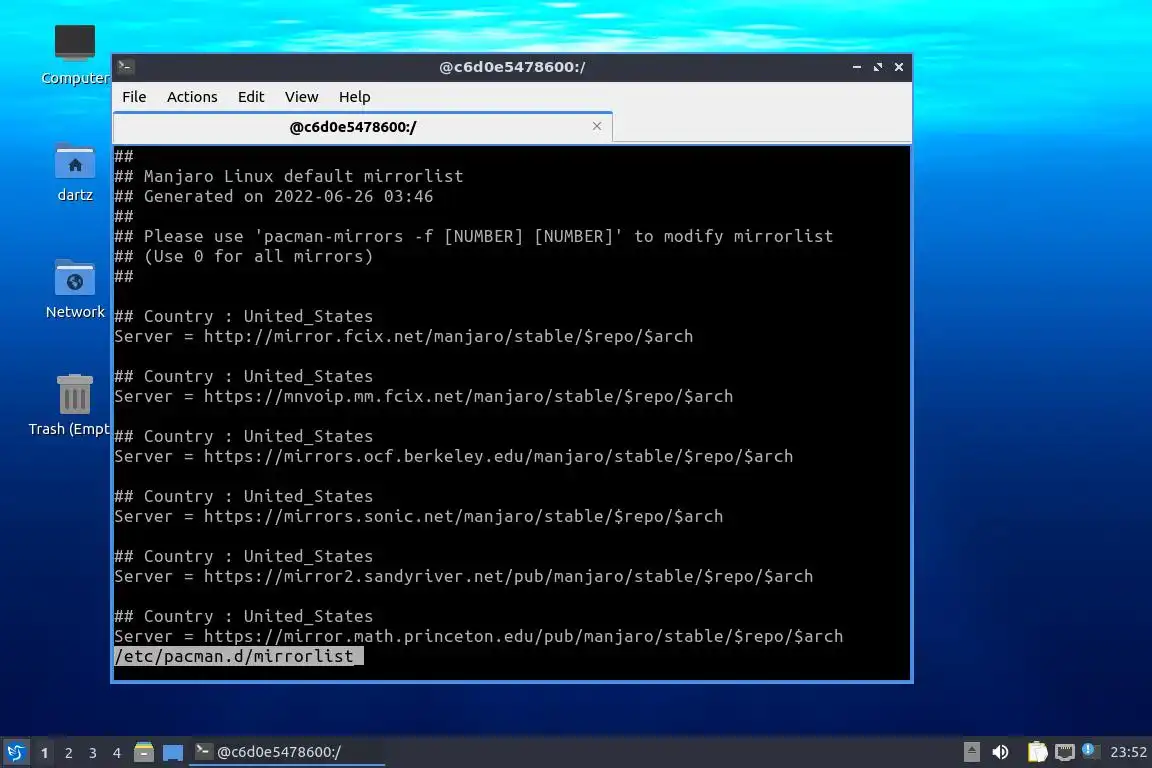Click the highlighted /etc/pacman.d/mirrorlist status line
Viewport: 1152px width, 768px height.
pos(239,656)
